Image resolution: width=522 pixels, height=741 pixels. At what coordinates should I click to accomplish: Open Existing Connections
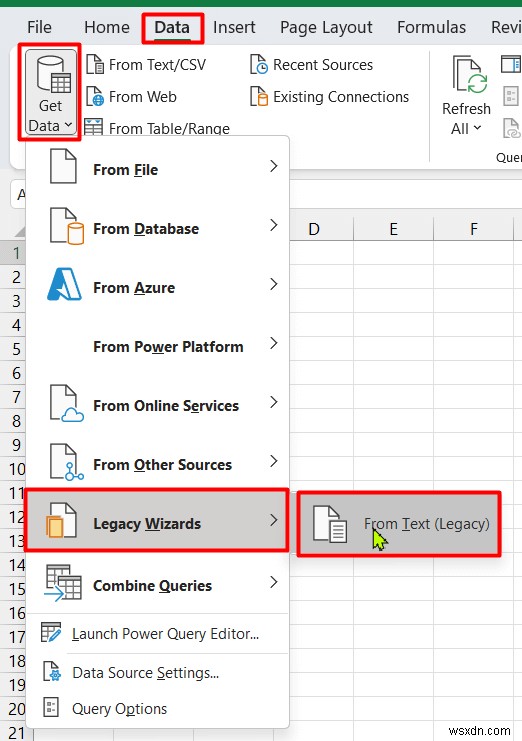329,97
